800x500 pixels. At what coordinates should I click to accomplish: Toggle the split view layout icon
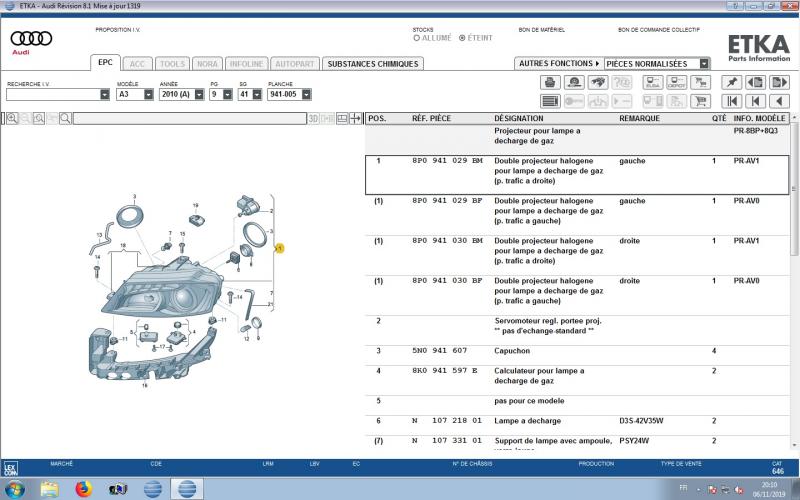pos(342,118)
